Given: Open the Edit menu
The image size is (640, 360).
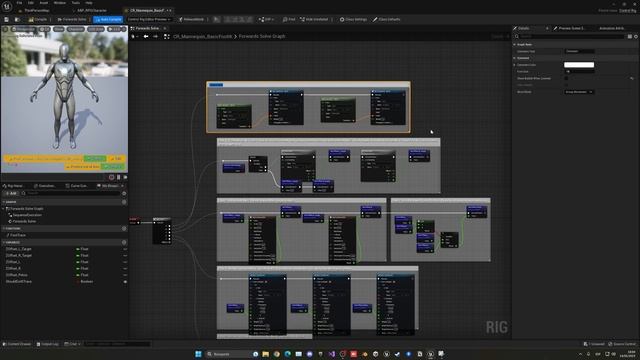Looking at the screenshot, I should [x=31, y=3].
